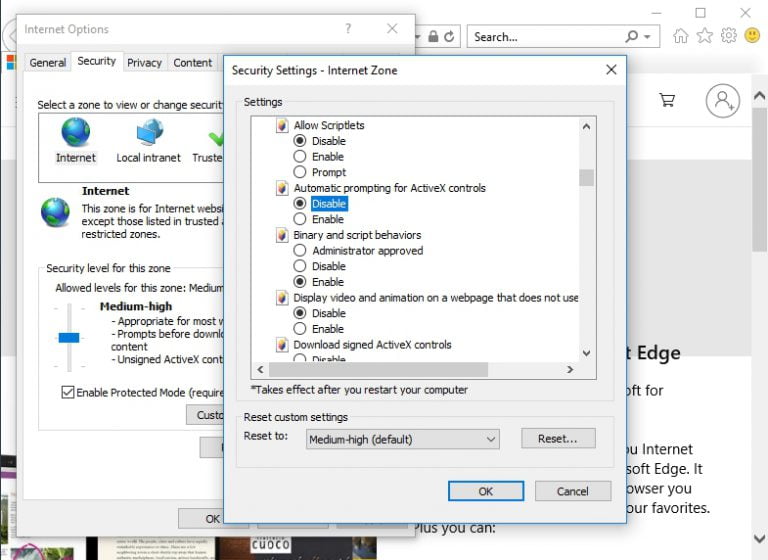Click the smiley feedback icon

pyautogui.click(x=752, y=35)
